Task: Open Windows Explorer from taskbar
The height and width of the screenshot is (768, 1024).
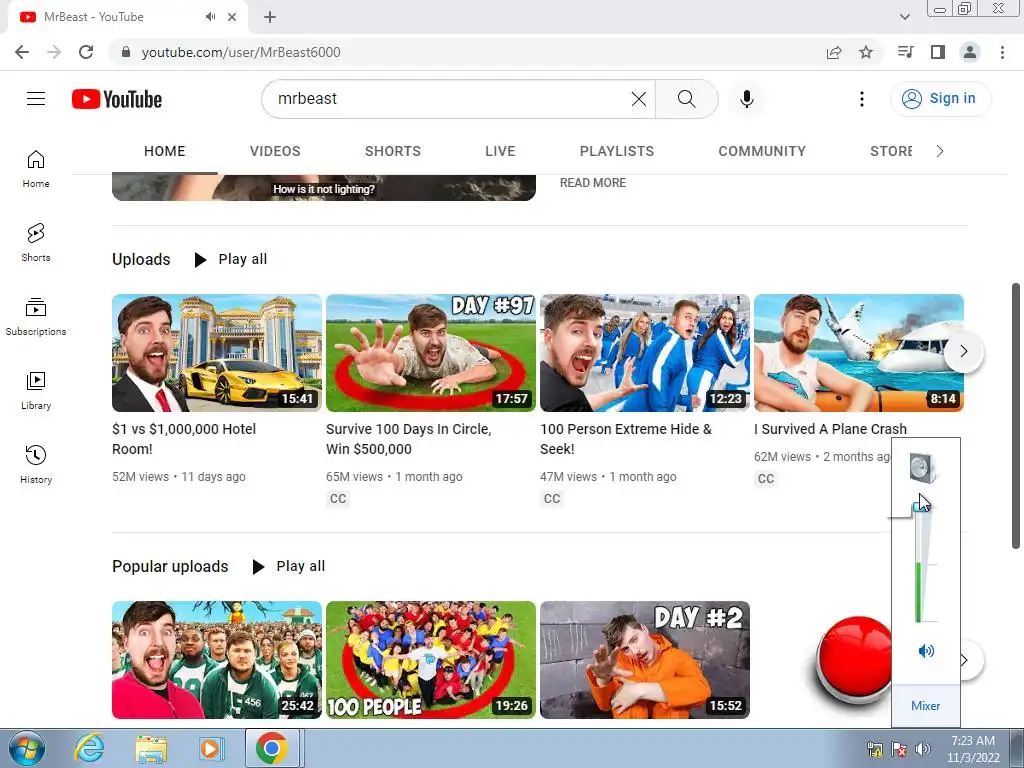Action: 151,748
